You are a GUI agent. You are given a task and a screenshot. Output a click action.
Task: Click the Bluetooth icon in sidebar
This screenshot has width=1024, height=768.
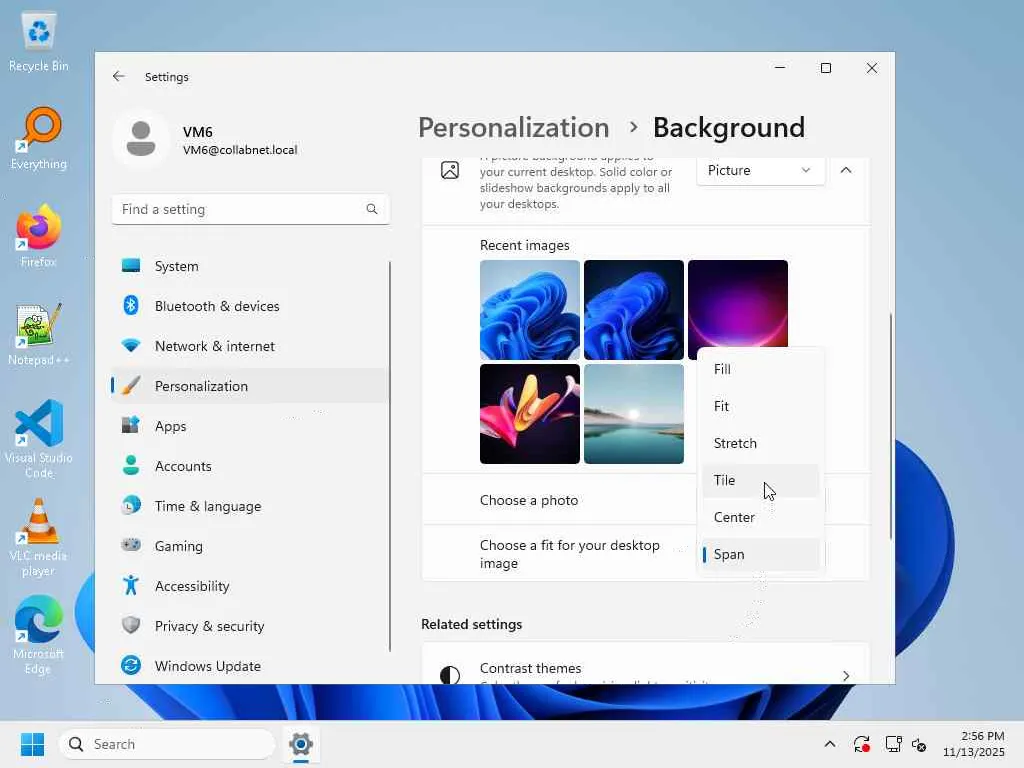coord(131,305)
